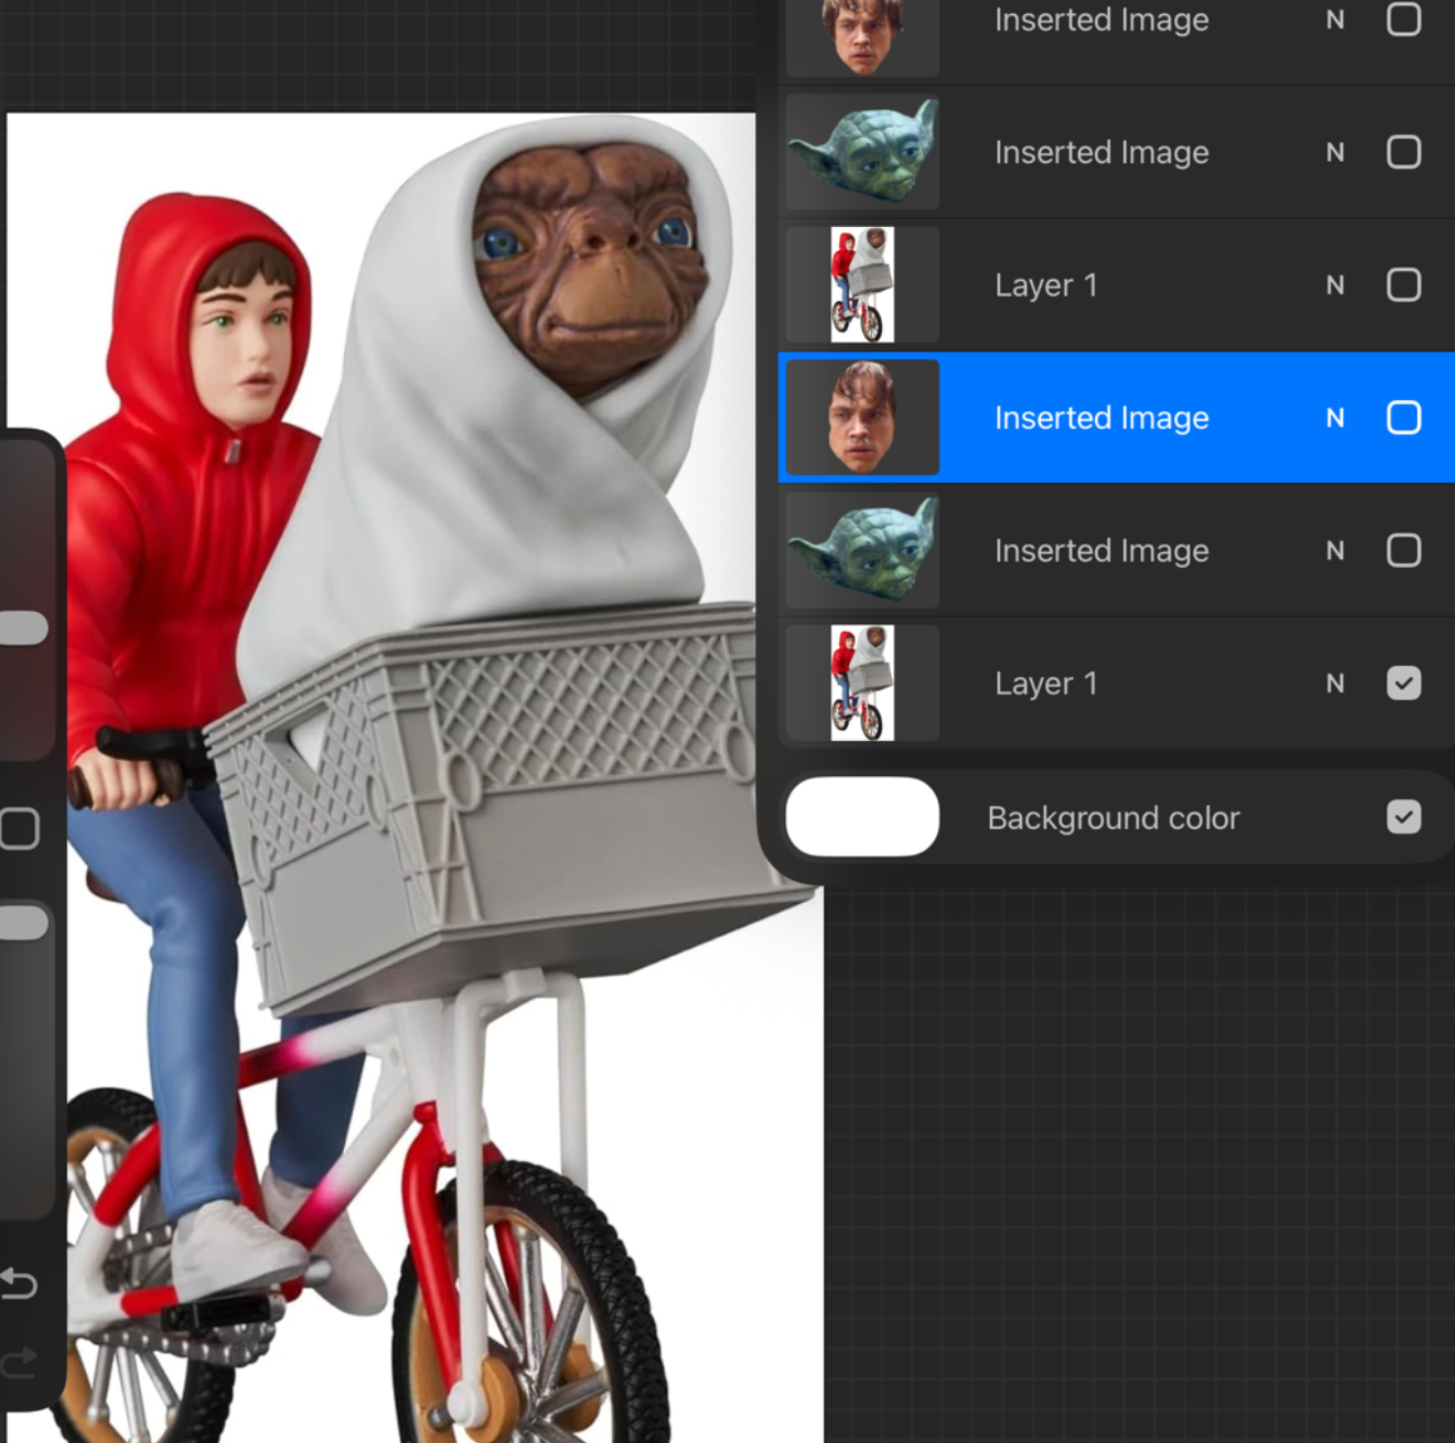Click the lower sidebar slider handle
Screen dimensions: 1455x1443
coord(22,922)
